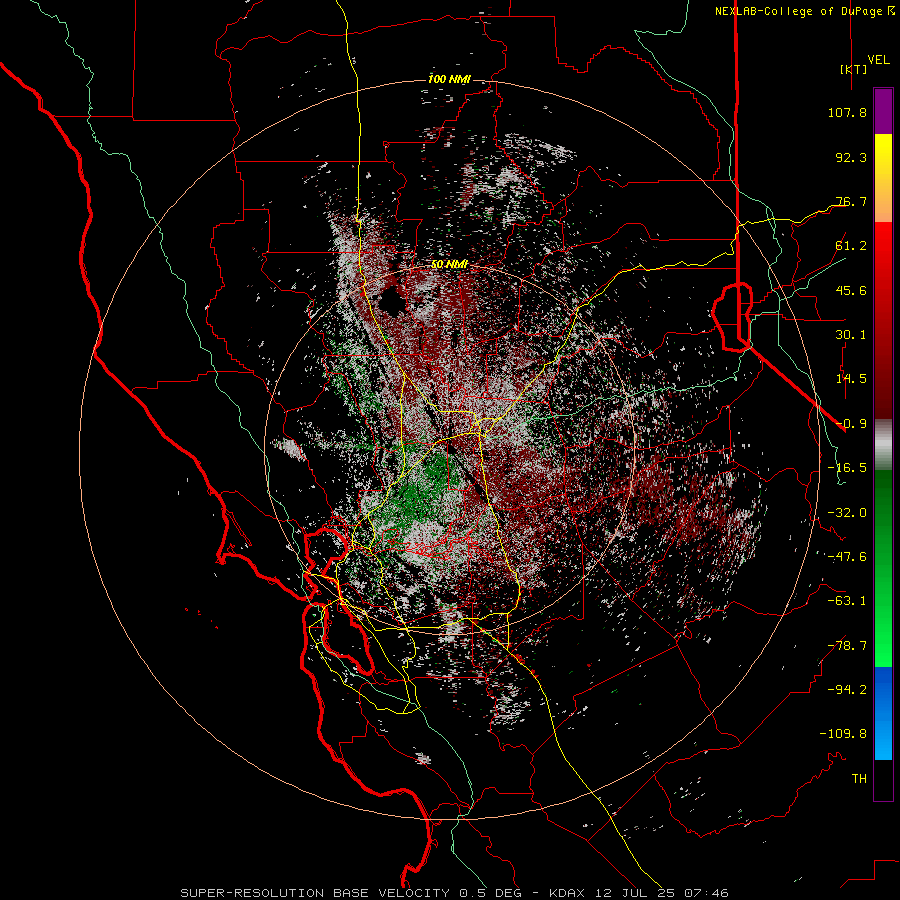Screen dimensions: 900x900
Task: Click the 76.7 velocity scale value
Action: (x=851, y=201)
